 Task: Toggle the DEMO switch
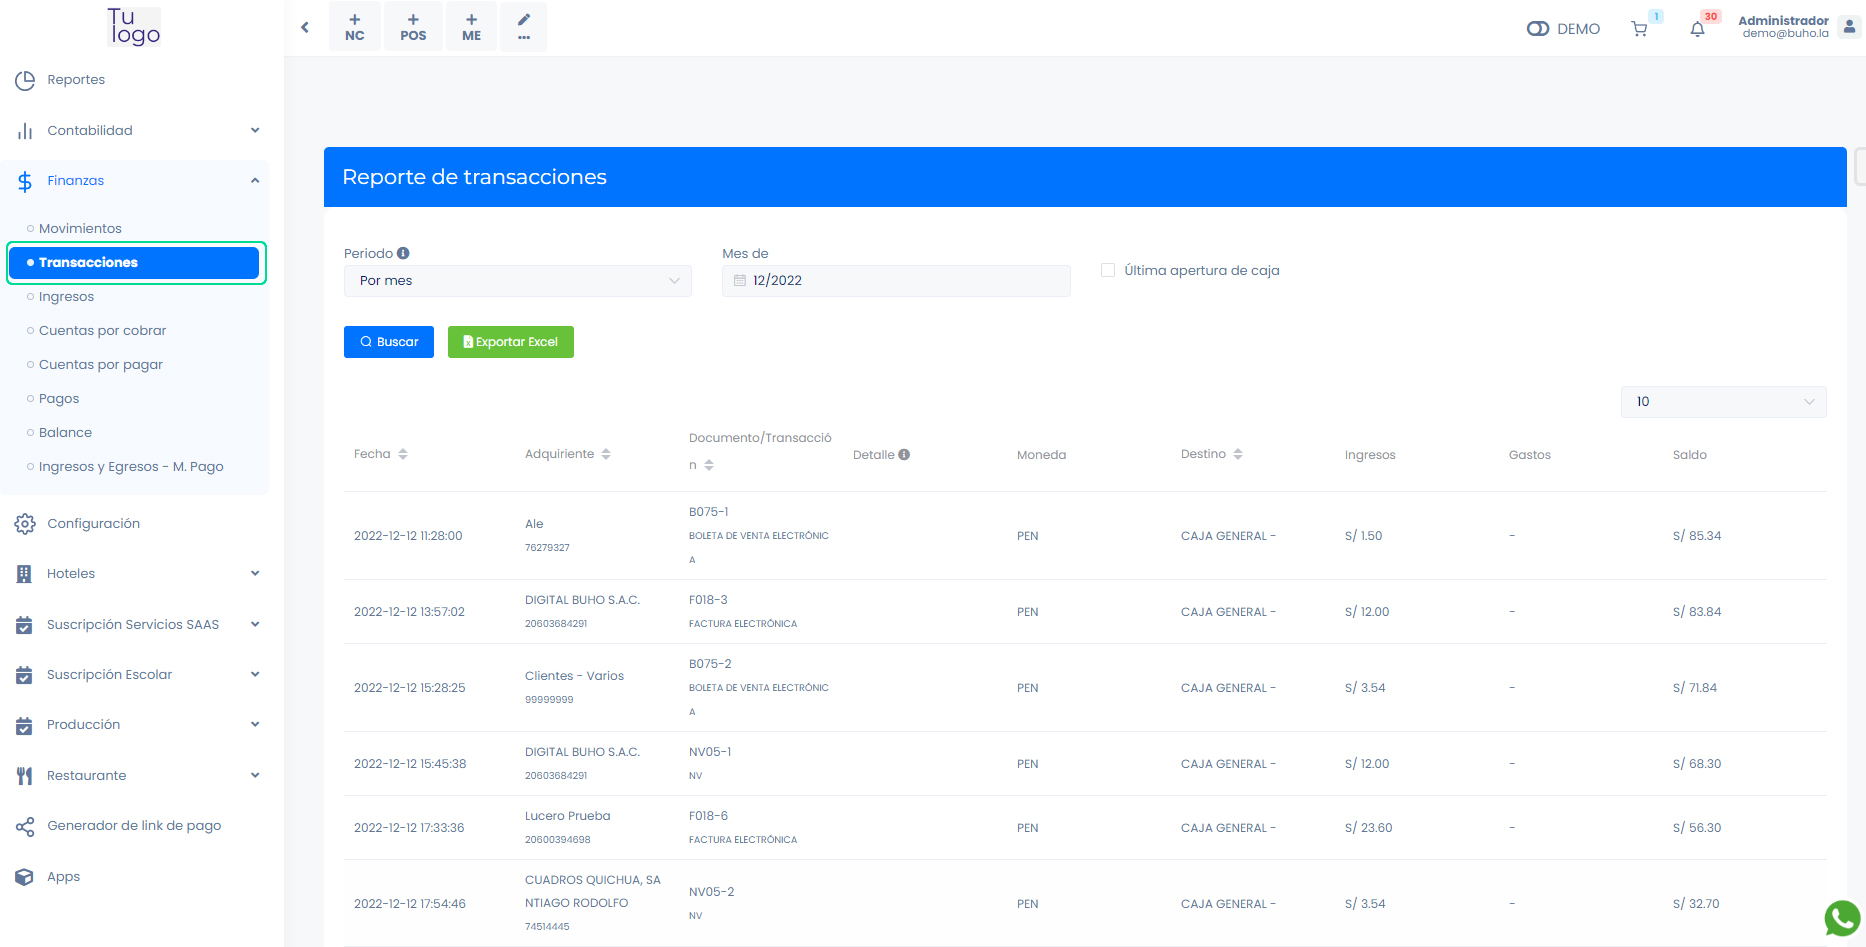[x=1538, y=29]
